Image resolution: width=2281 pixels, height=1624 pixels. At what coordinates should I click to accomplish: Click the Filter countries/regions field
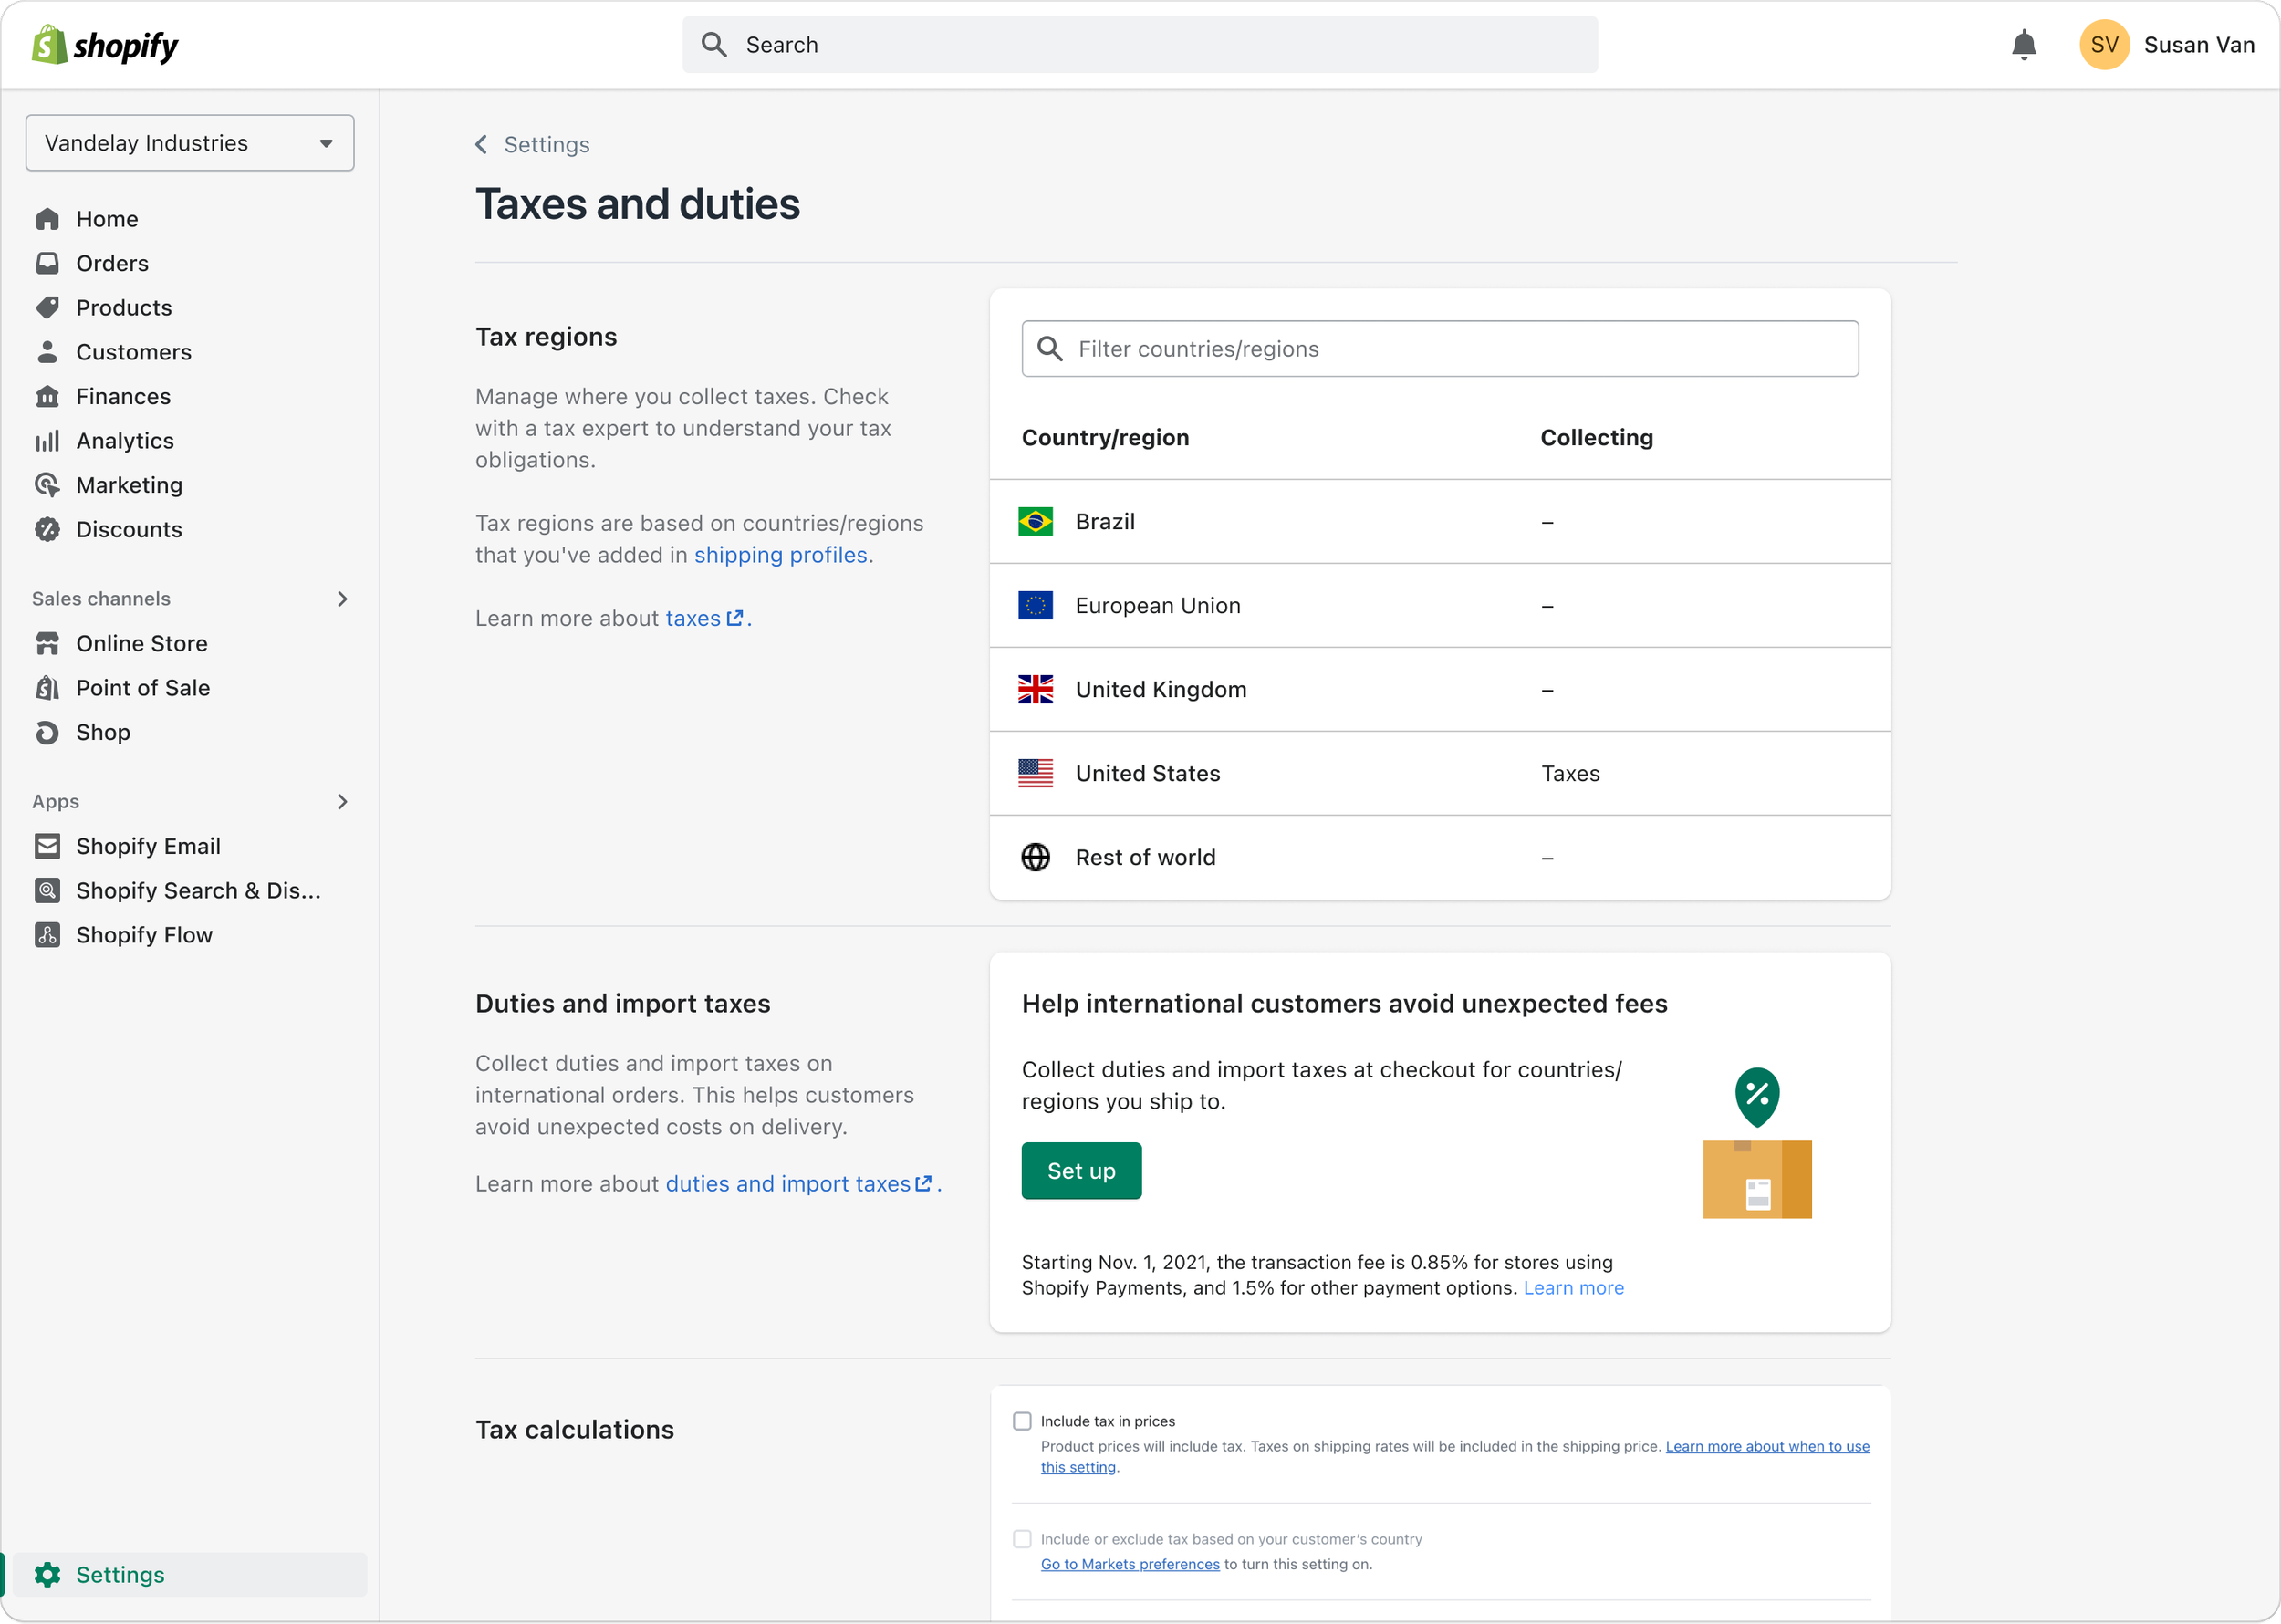(1440, 349)
